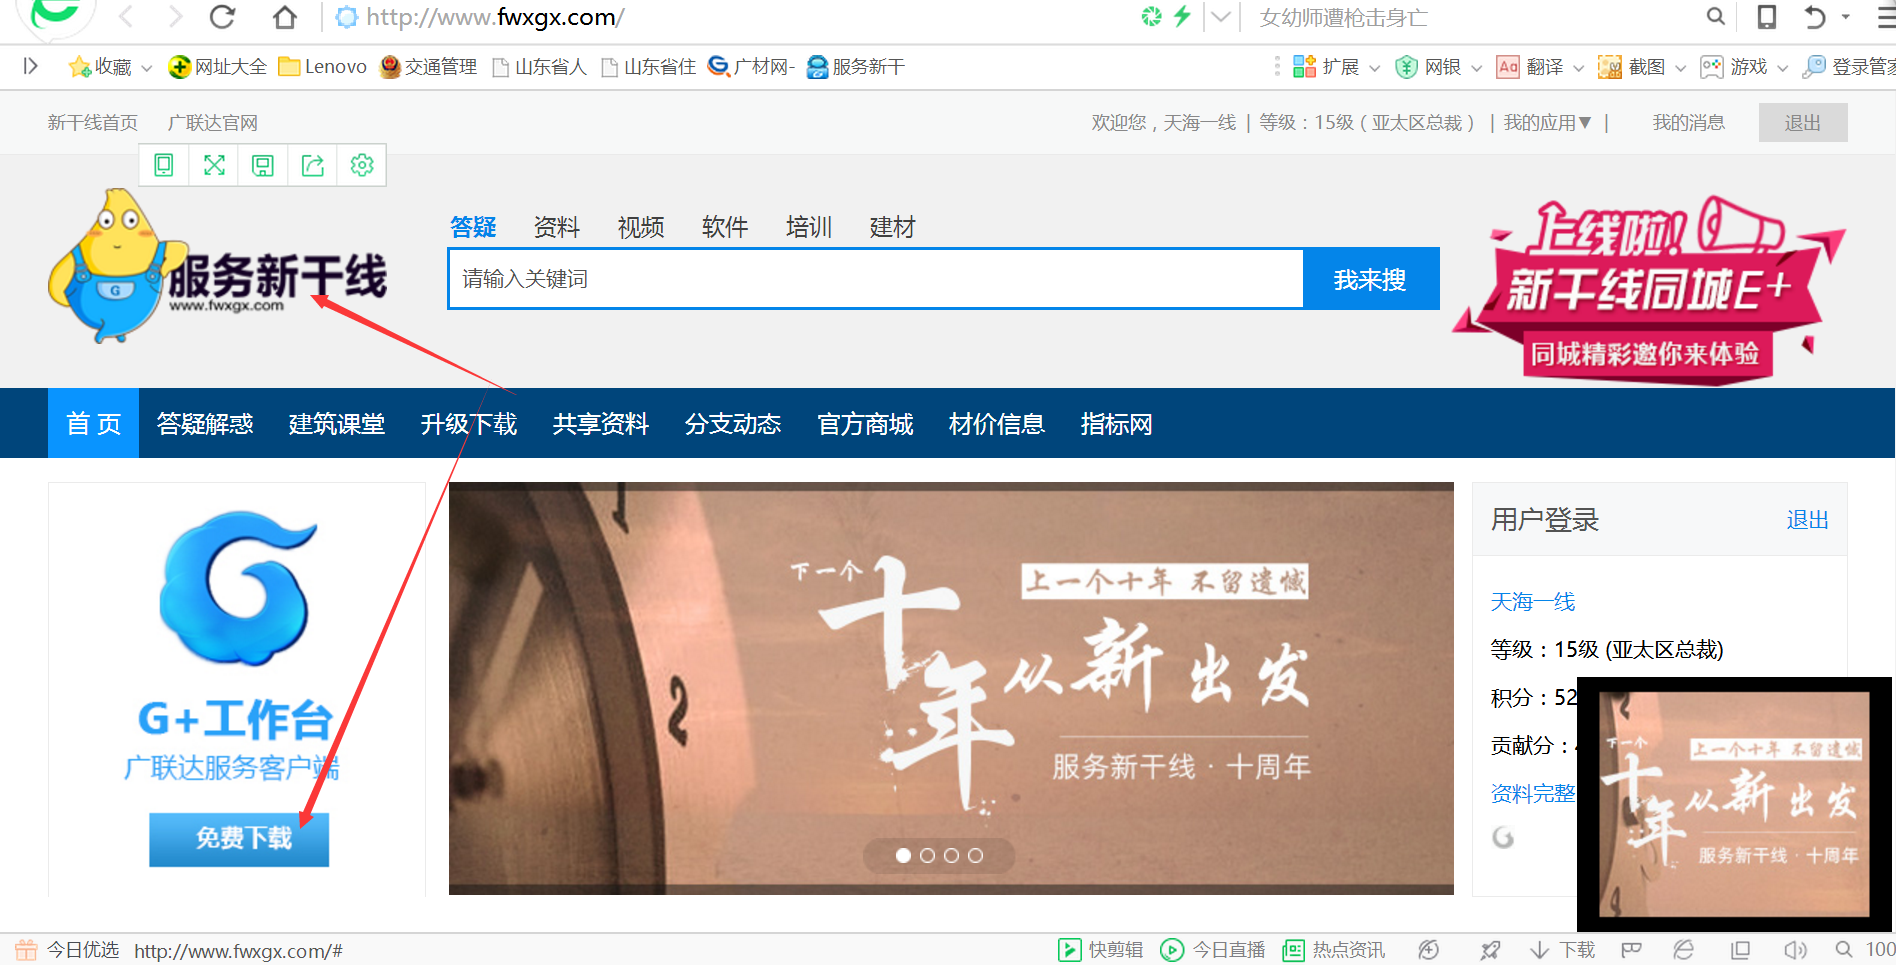This screenshot has height=965, width=1896.
Task: Select the second carousel dot indicator
Action: pyautogui.click(x=927, y=855)
